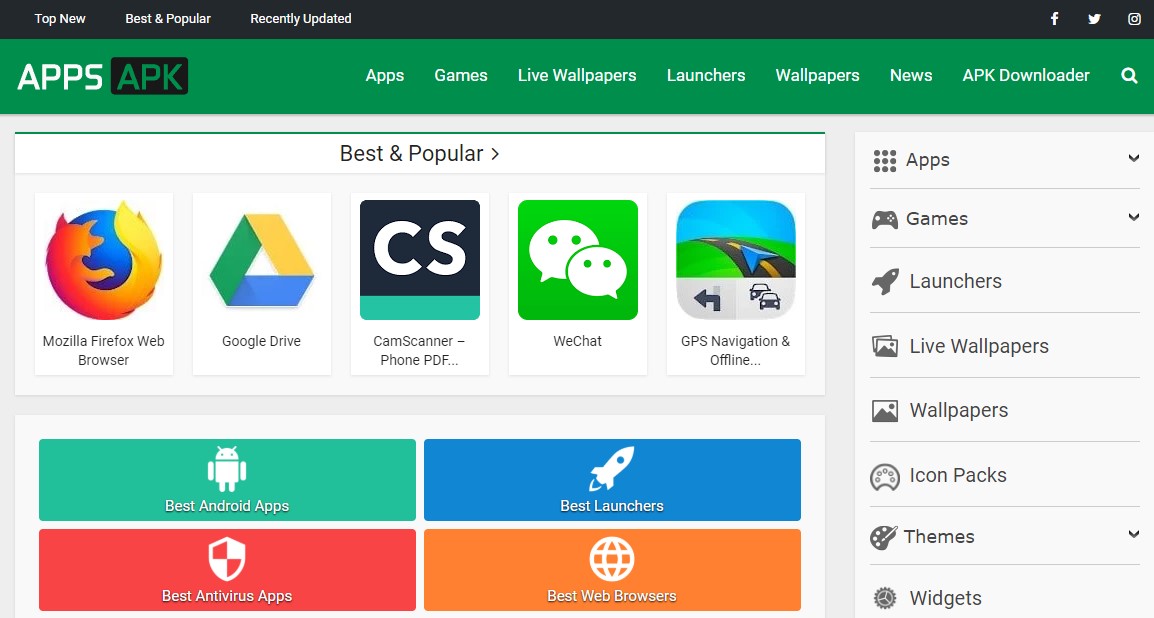Open the search magnifier icon in header
The width and height of the screenshot is (1154, 618).
[x=1129, y=76]
